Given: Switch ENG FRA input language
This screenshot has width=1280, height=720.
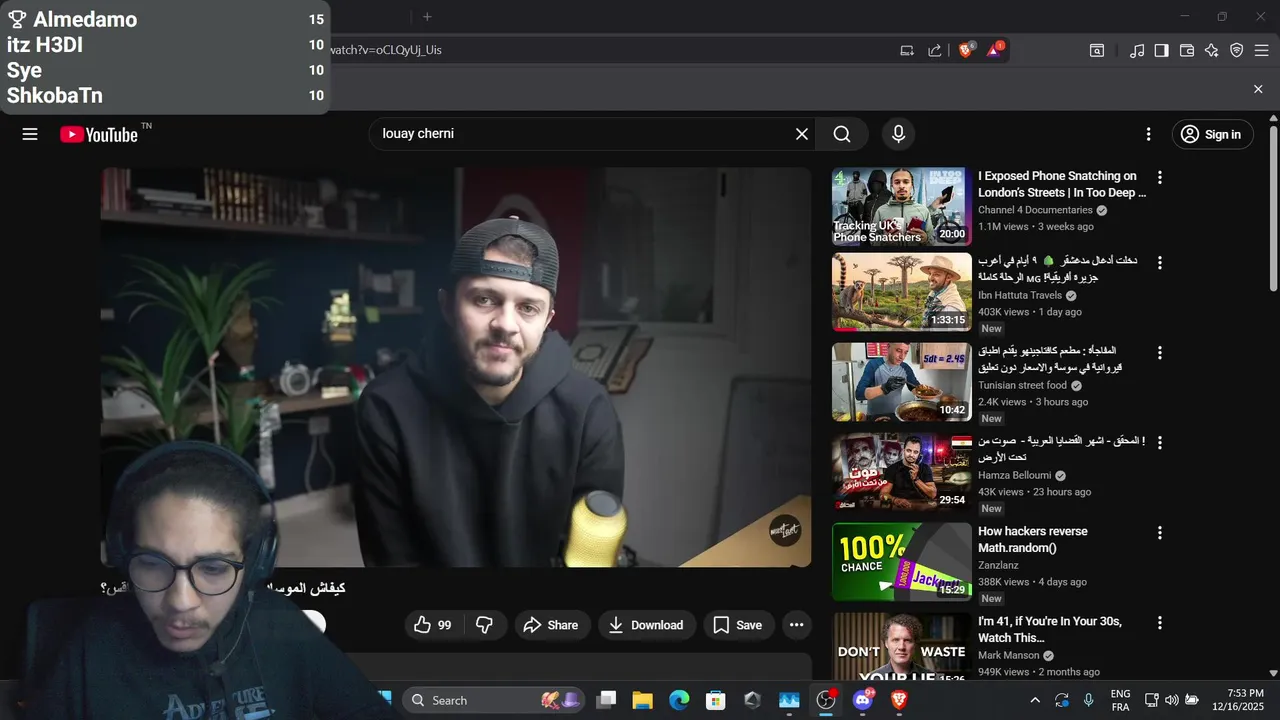Looking at the screenshot, I should 1121,700.
